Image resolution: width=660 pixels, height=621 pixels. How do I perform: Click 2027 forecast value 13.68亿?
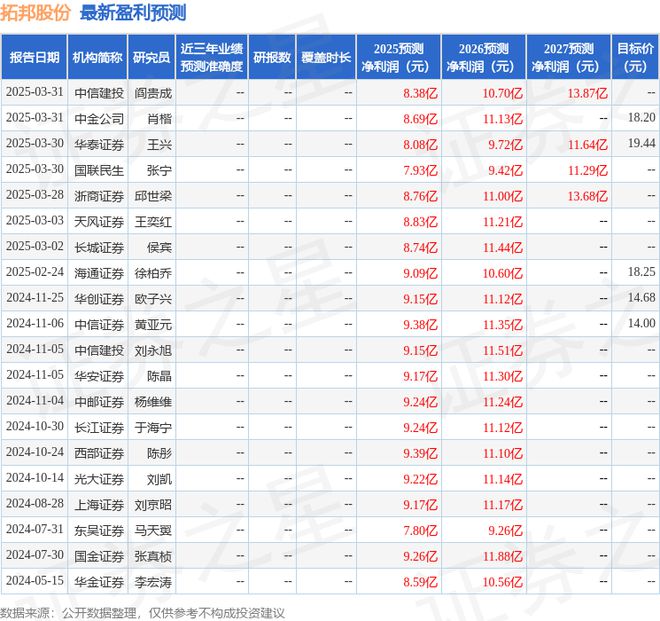[588, 196]
